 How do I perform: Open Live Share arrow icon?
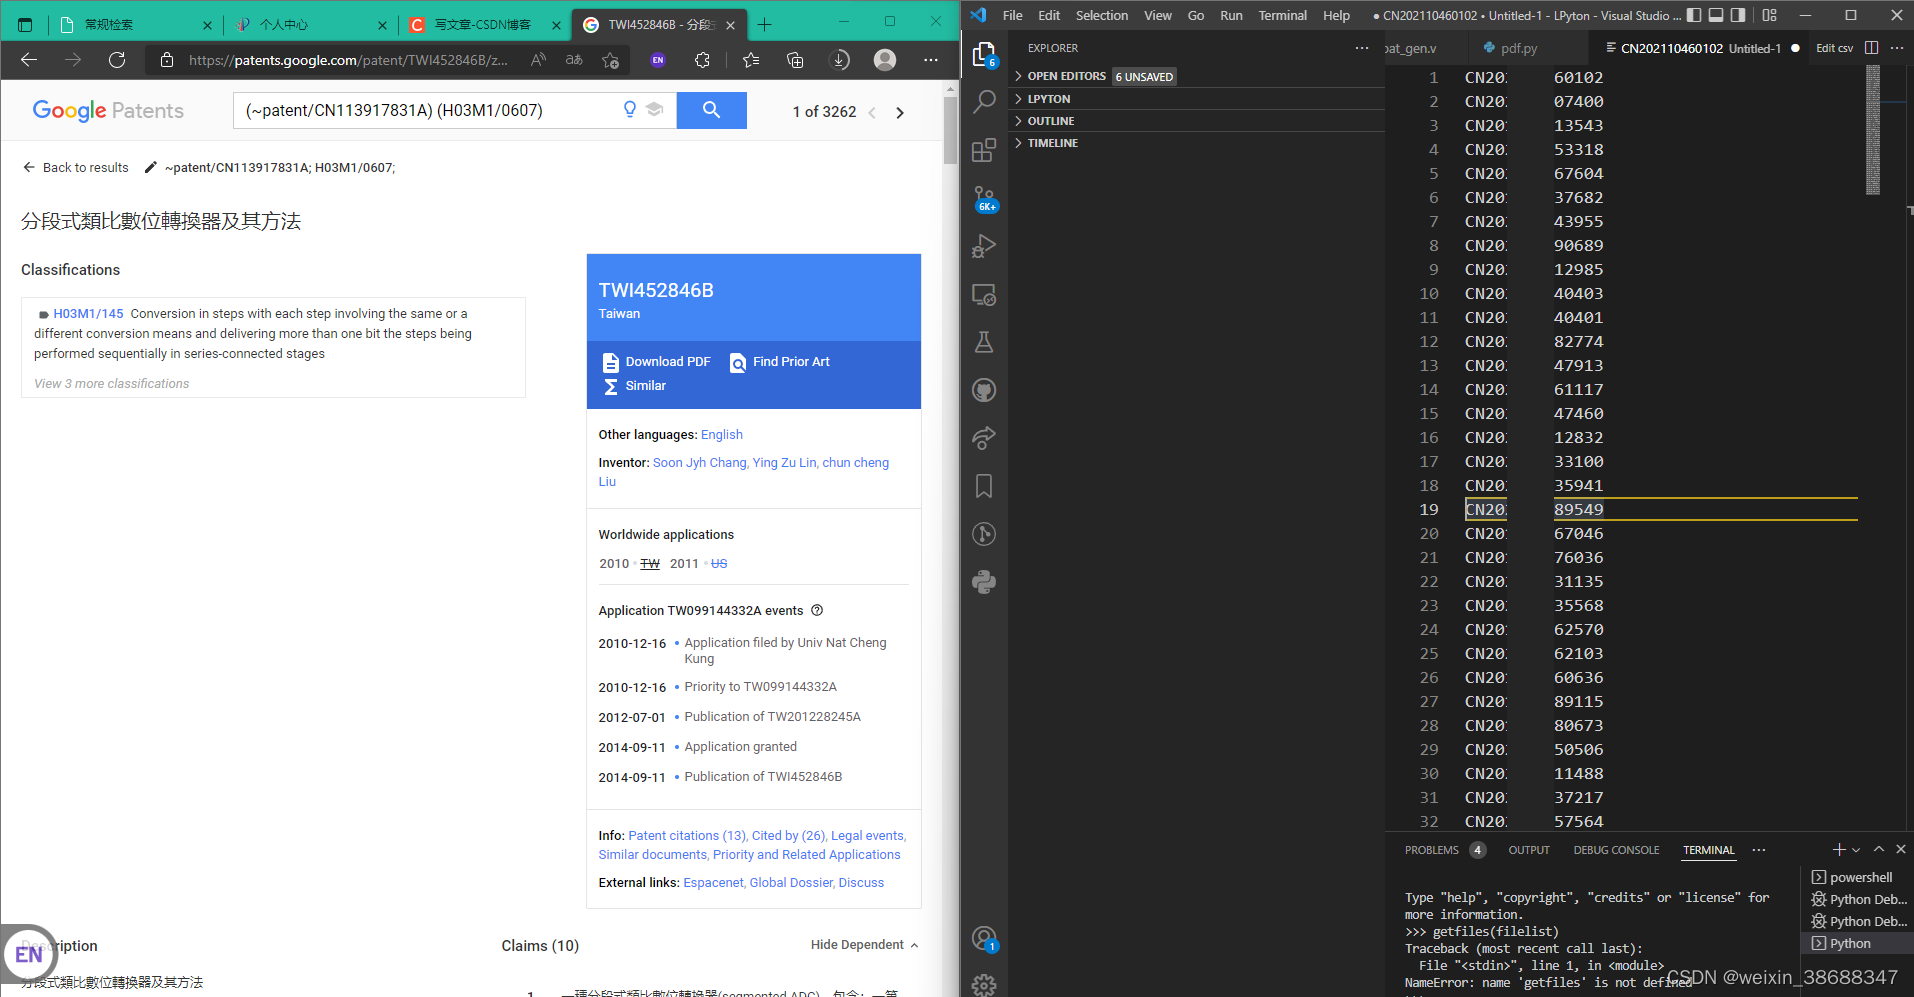(984, 438)
